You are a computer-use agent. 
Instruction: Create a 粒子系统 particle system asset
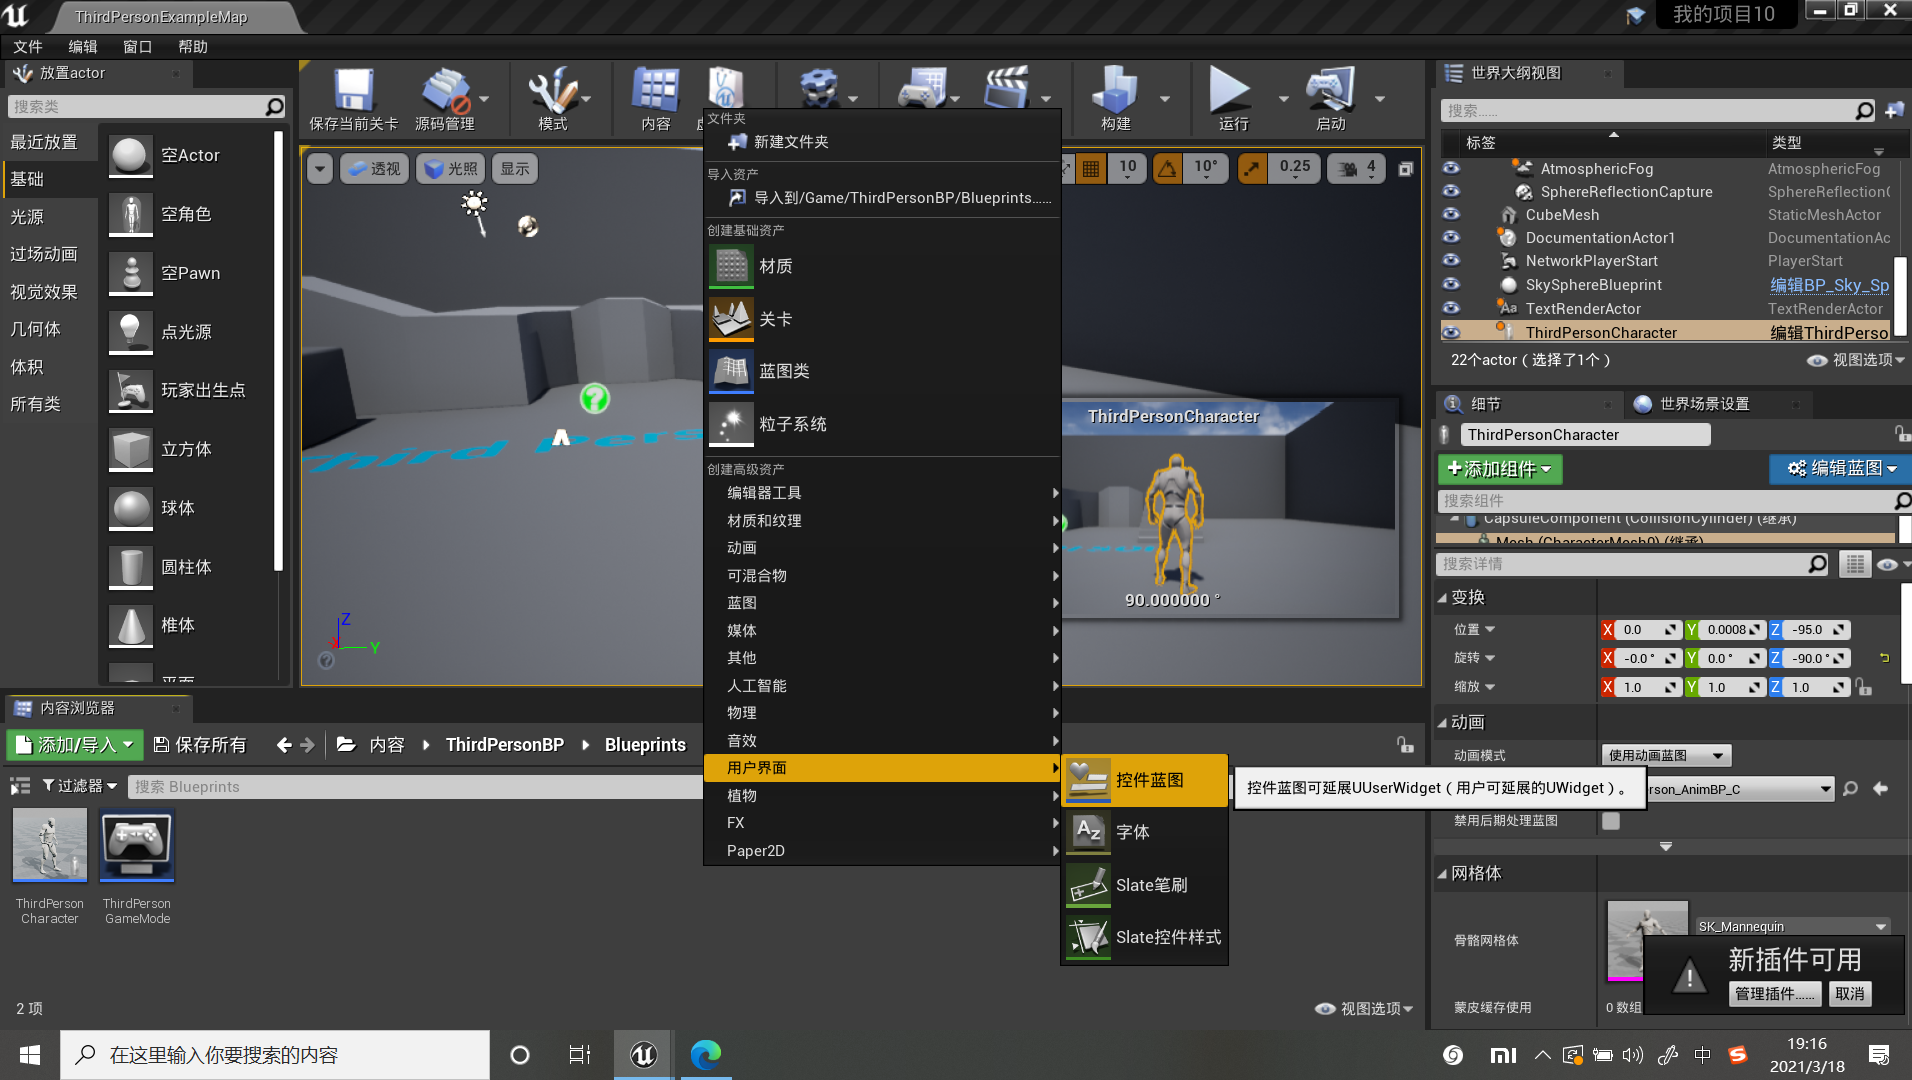point(882,424)
